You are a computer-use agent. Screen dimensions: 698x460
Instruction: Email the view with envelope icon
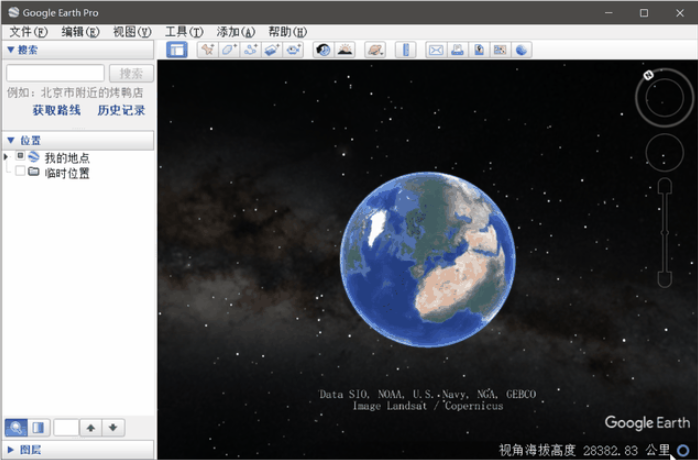point(436,50)
